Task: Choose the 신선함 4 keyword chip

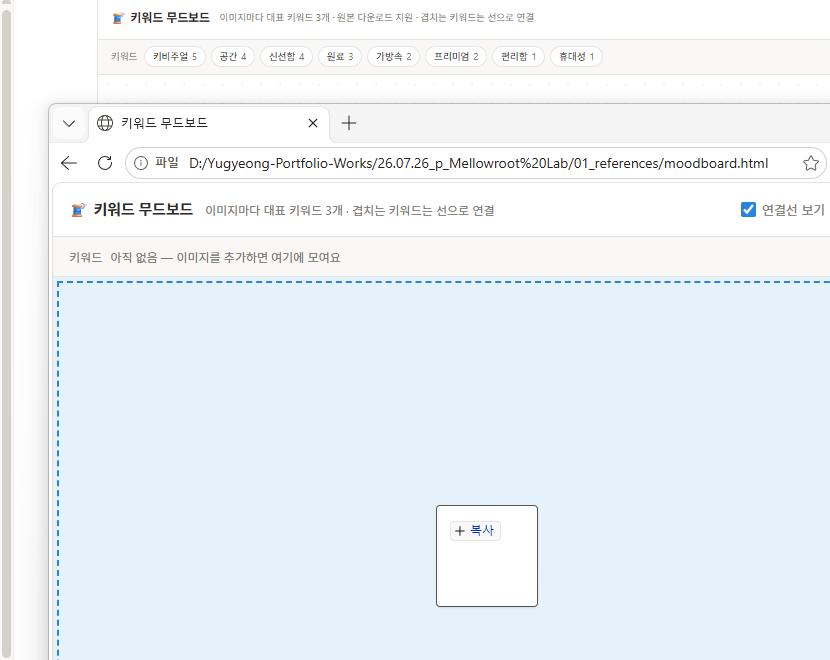Action: (x=286, y=57)
